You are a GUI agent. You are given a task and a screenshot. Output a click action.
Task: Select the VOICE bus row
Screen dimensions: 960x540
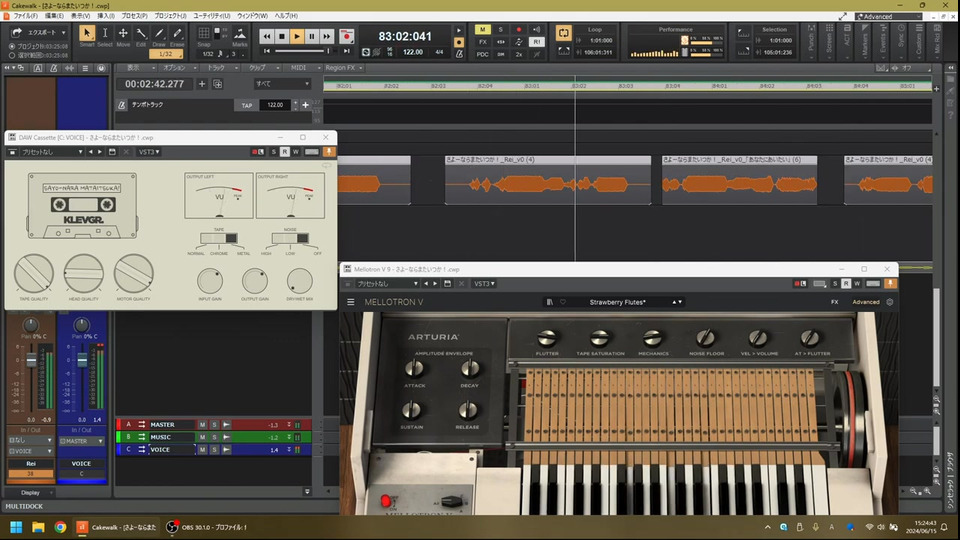click(x=214, y=449)
